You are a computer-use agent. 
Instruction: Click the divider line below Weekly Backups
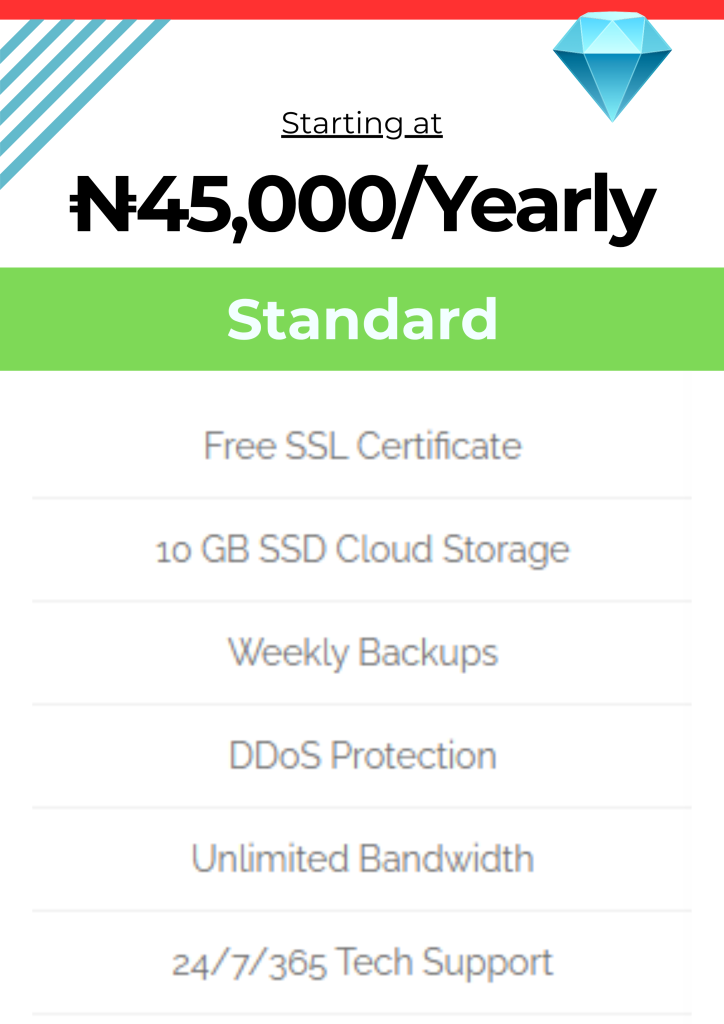pos(362,705)
